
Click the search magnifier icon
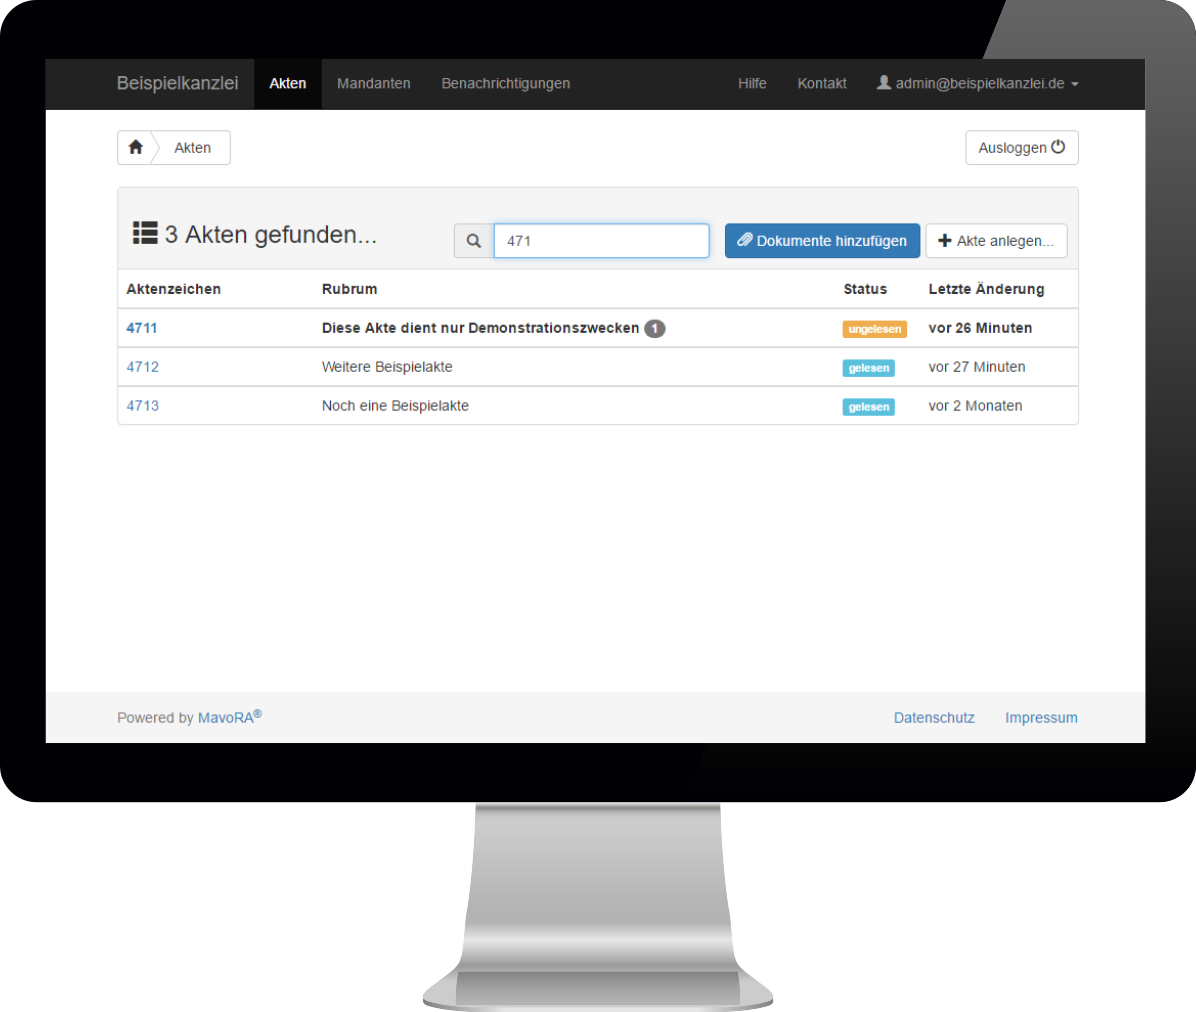click(474, 241)
